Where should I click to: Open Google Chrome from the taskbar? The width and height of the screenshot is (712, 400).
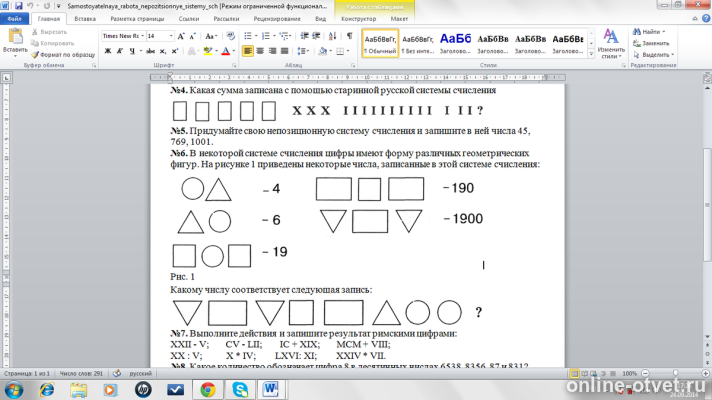(208, 390)
